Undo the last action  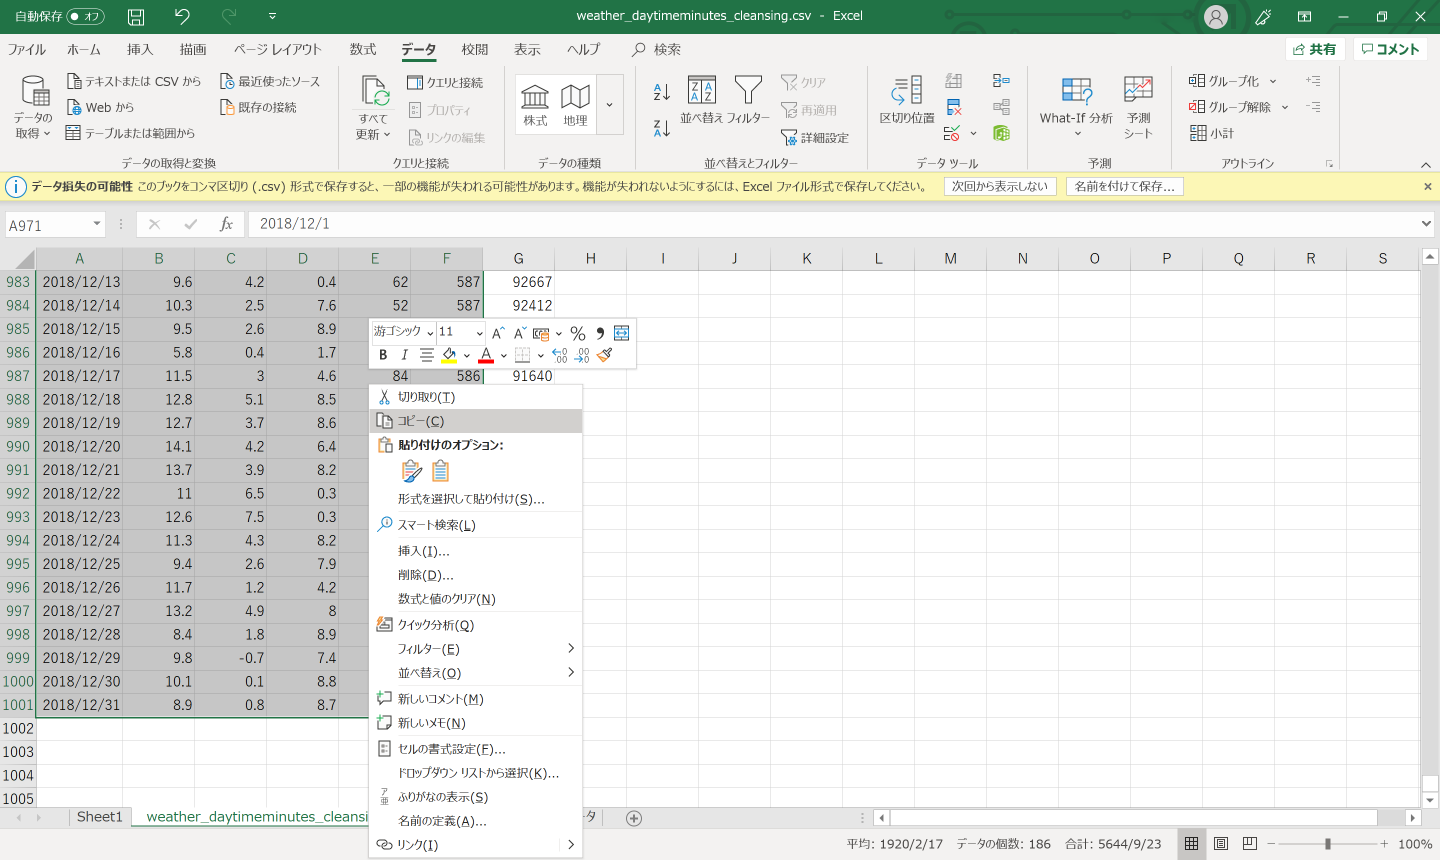(182, 16)
